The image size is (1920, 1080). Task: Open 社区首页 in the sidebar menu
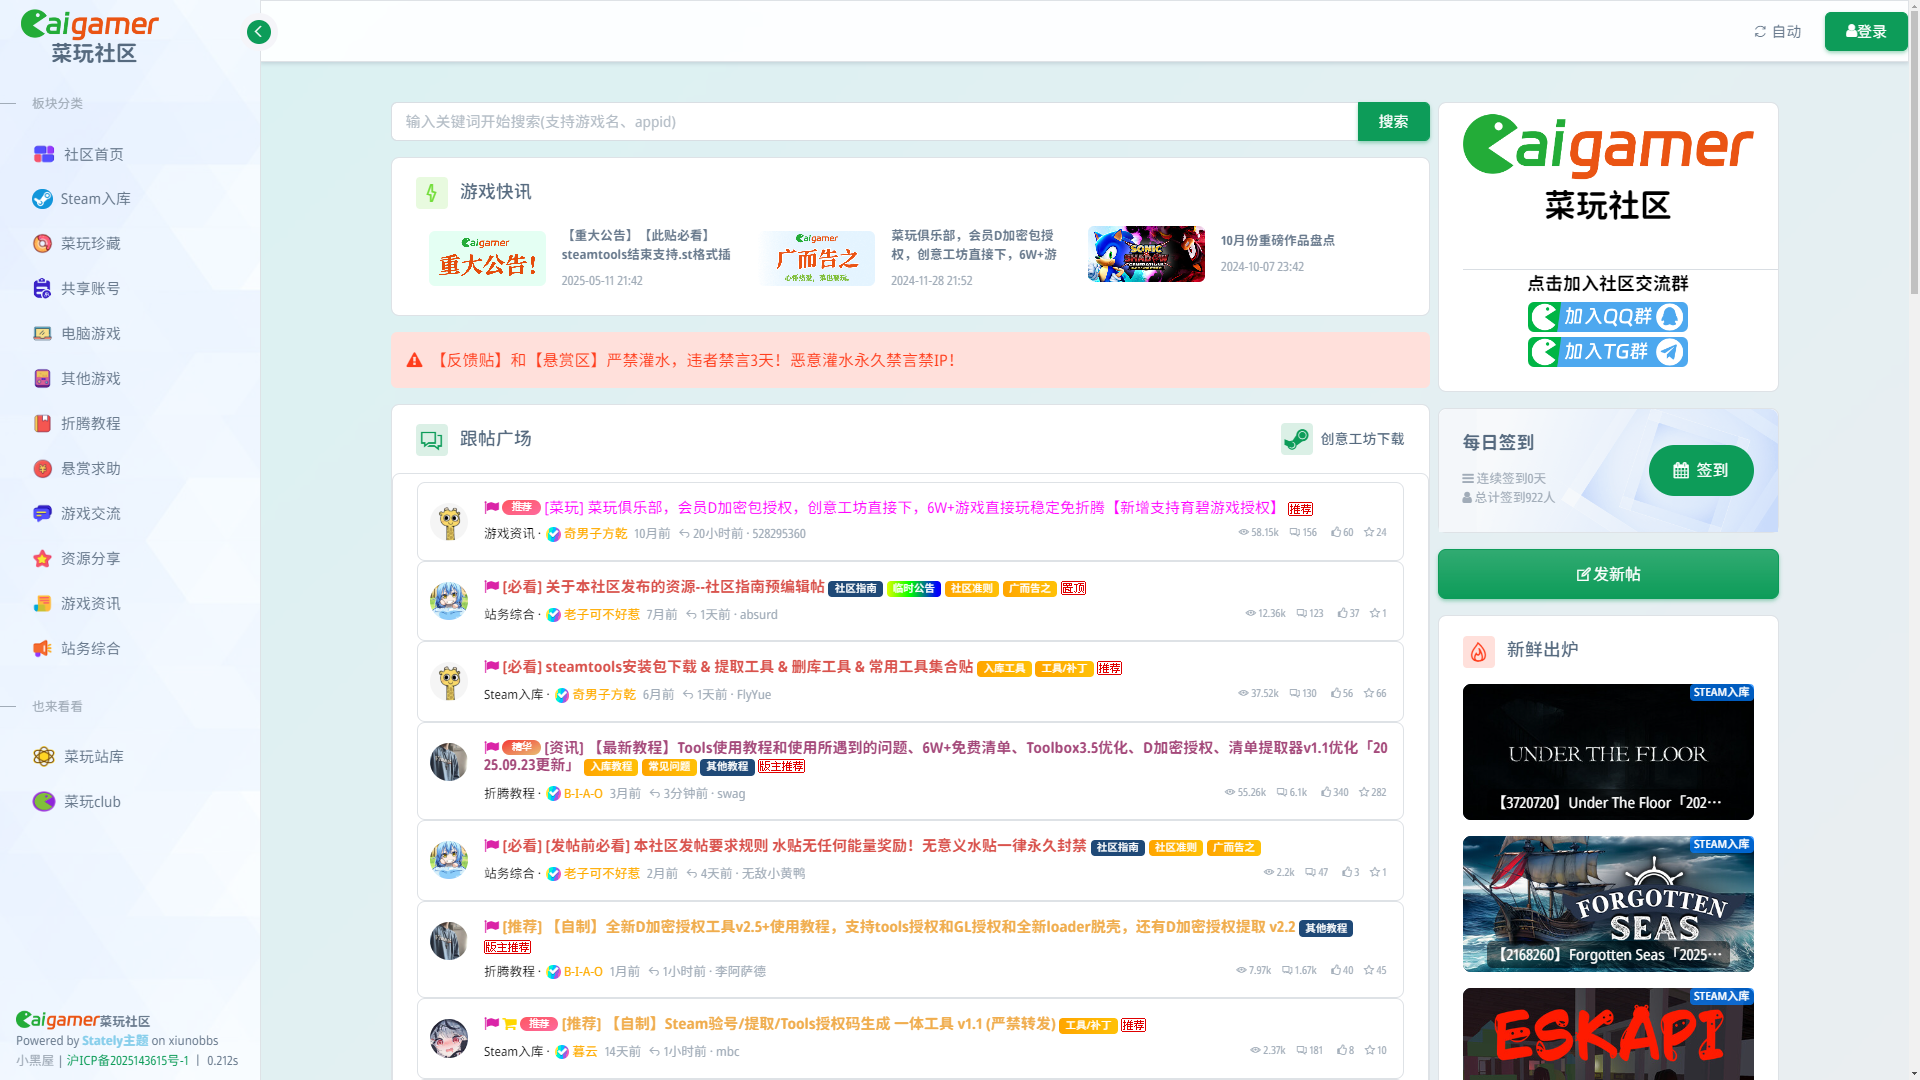click(93, 155)
